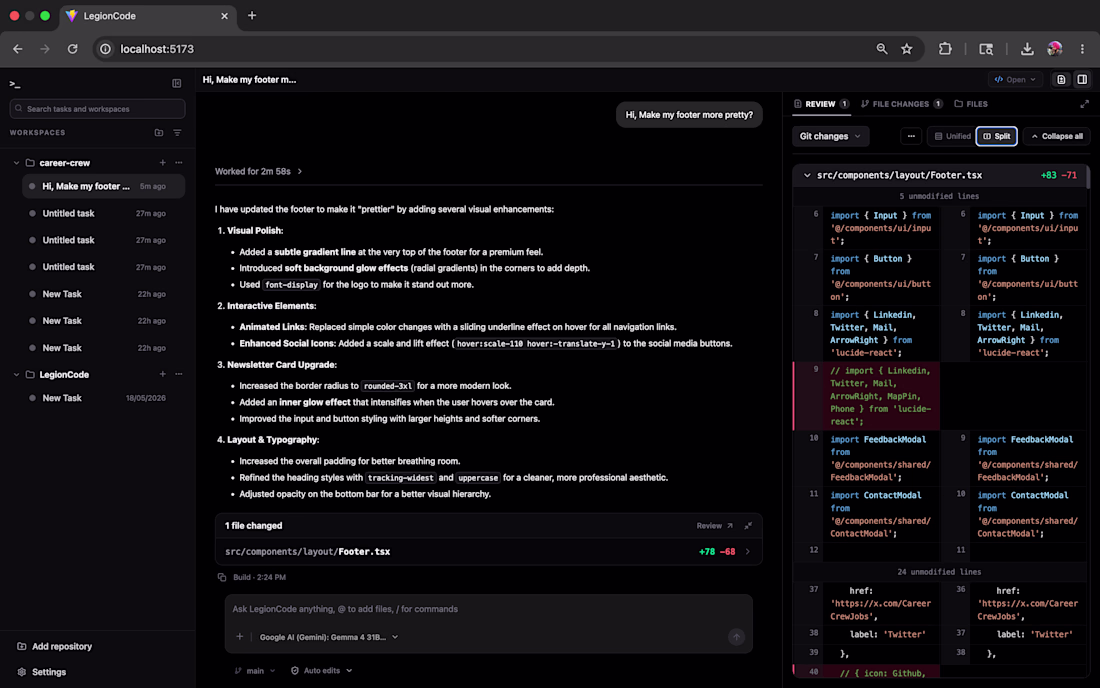Bookmark this page with the star icon

point(907,49)
